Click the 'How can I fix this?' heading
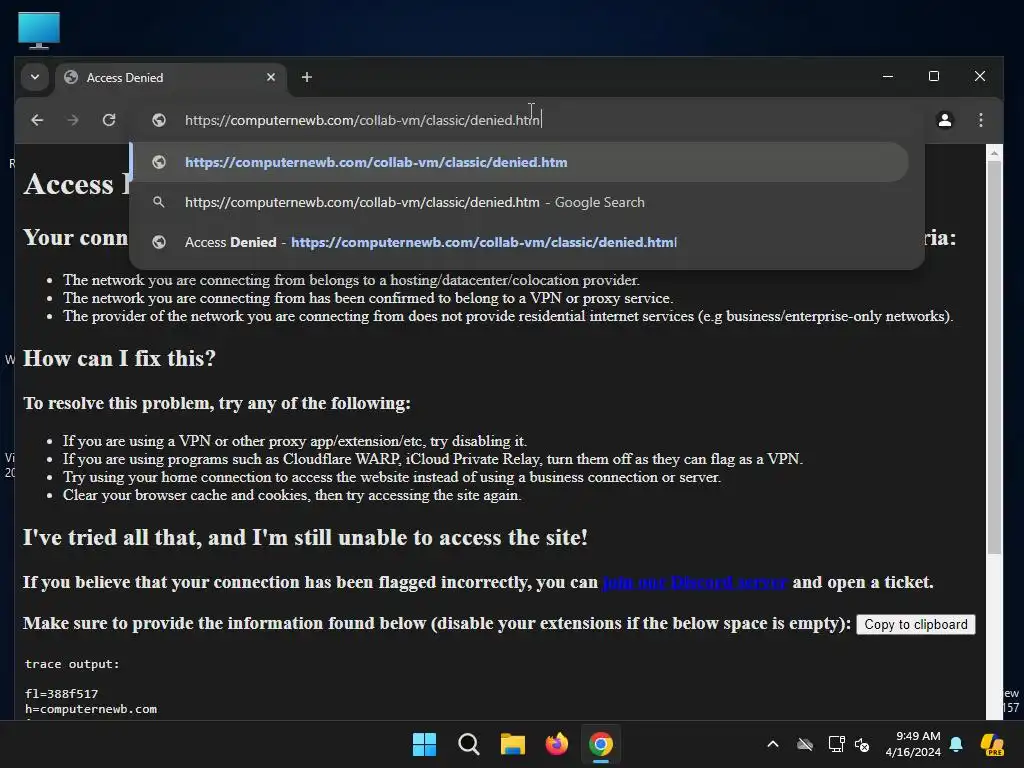 tap(120, 359)
